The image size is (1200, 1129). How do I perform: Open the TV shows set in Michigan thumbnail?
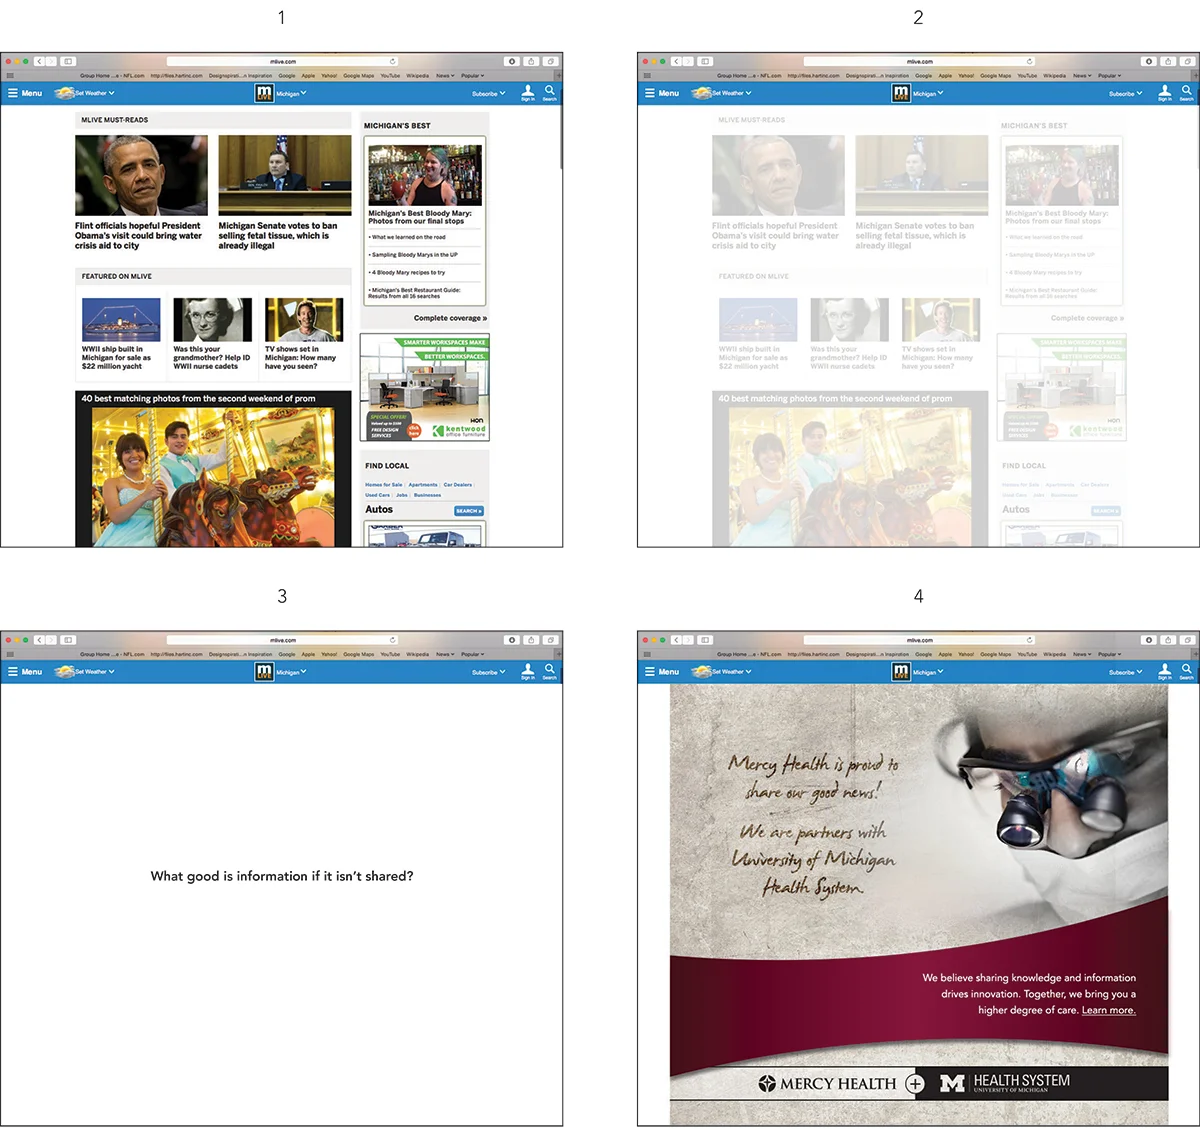coord(304,320)
